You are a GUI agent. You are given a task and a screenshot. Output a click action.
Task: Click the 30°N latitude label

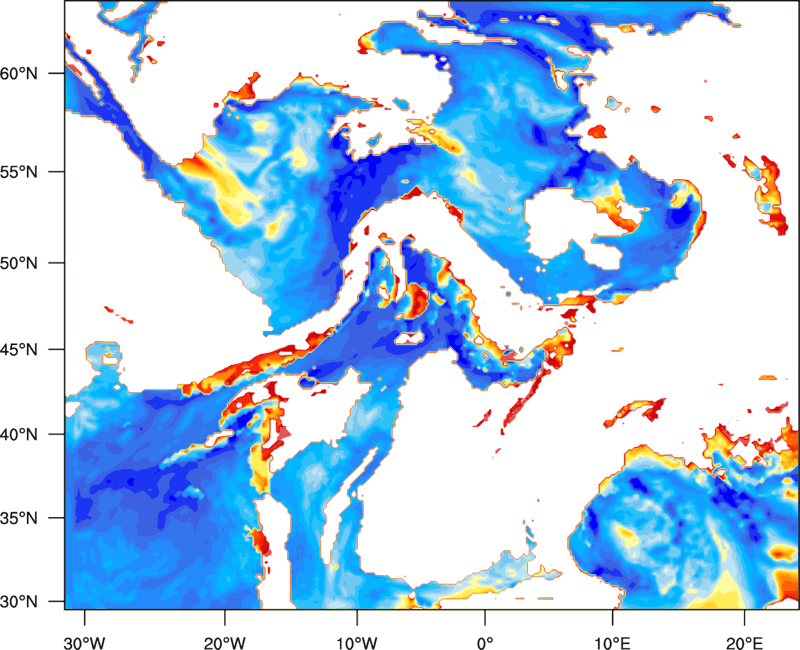tap(19, 602)
